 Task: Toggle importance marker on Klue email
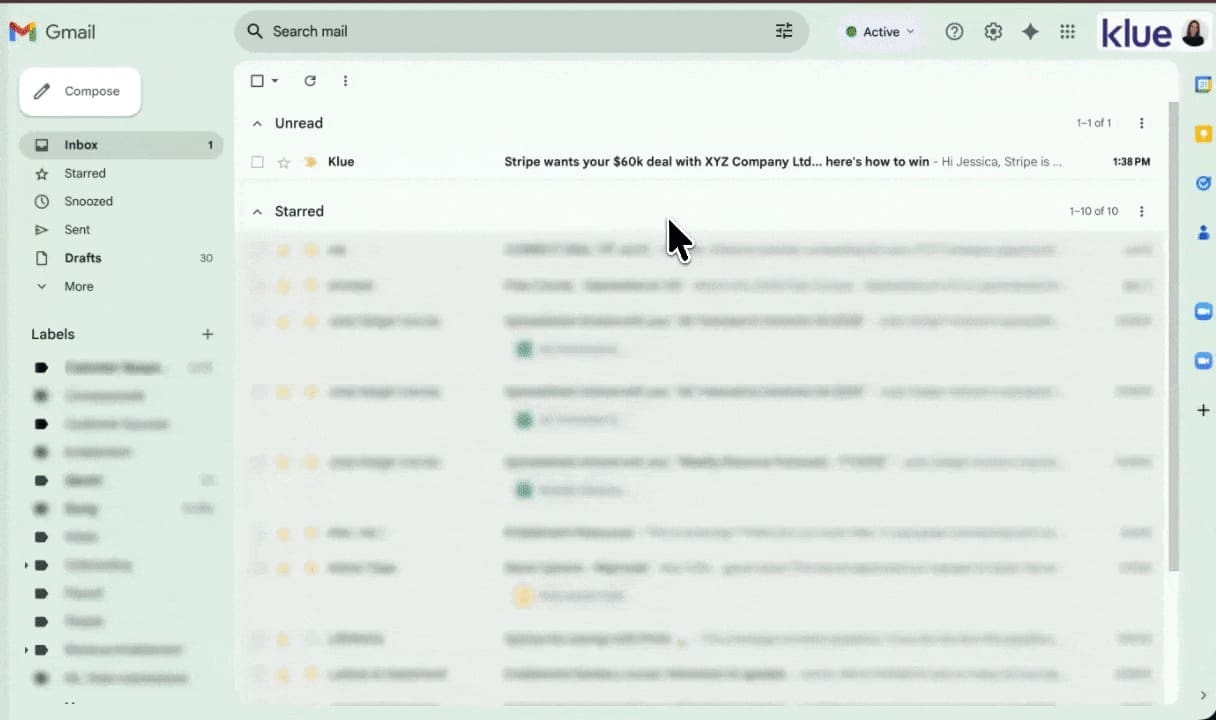point(310,162)
